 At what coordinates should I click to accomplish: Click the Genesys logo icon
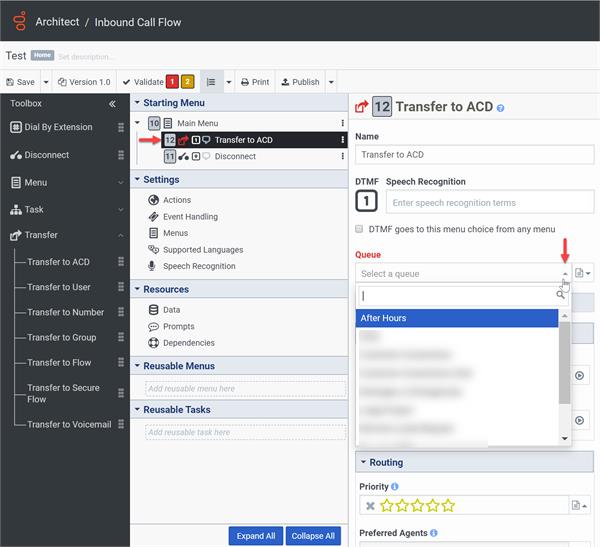click(x=20, y=21)
